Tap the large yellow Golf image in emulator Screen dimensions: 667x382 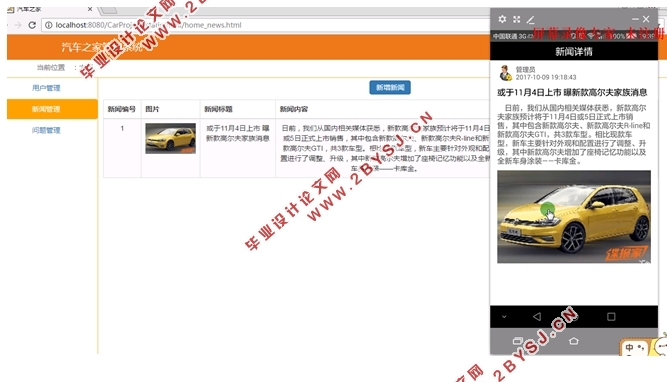tap(574, 217)
